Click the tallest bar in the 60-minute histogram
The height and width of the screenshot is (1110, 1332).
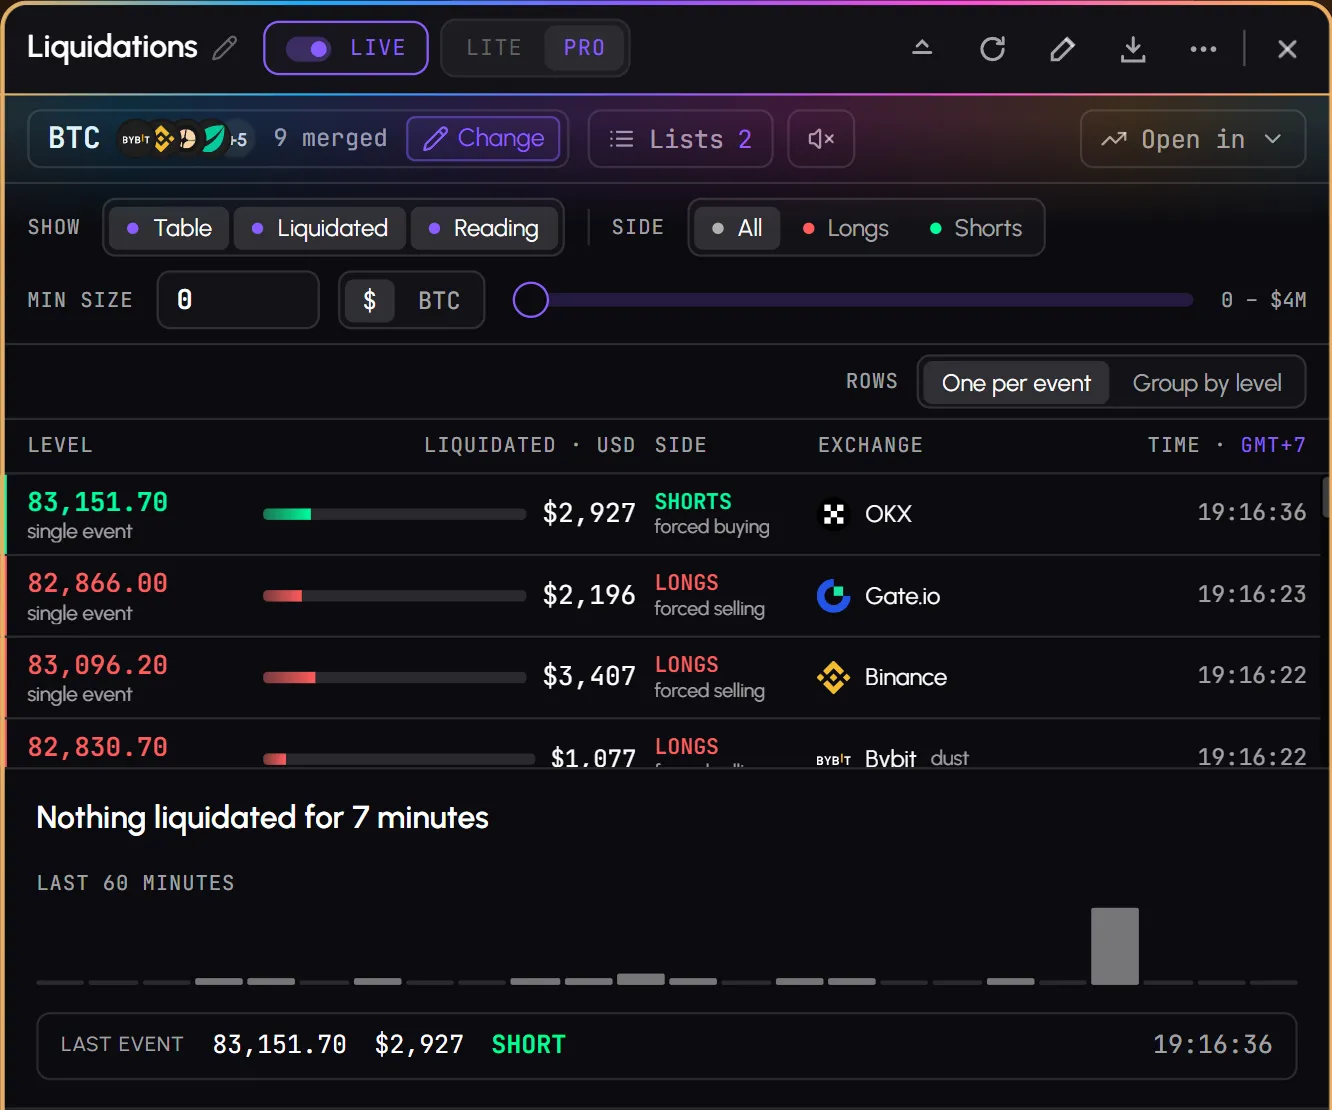click(x=1115, y=946)
